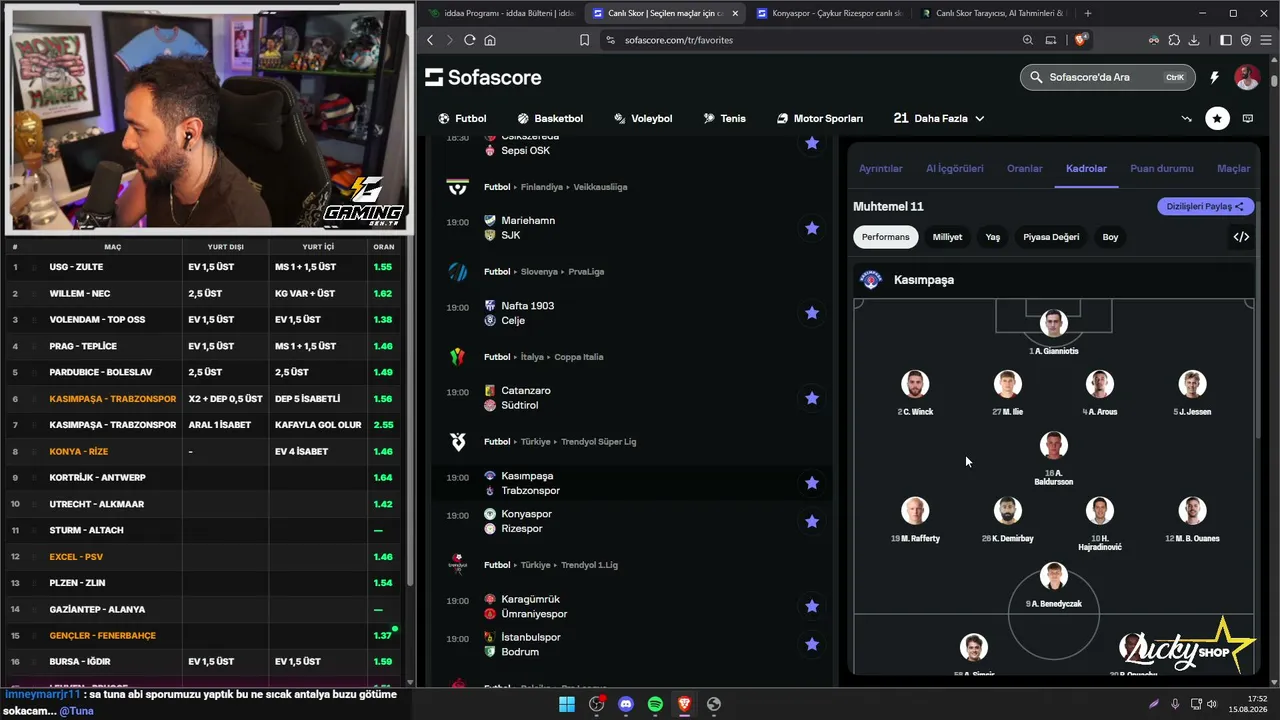Viewport: 1280px width, 720px height.
Task: Click the trend arrow icon beside the favorites star
Action: [1186, 118]
